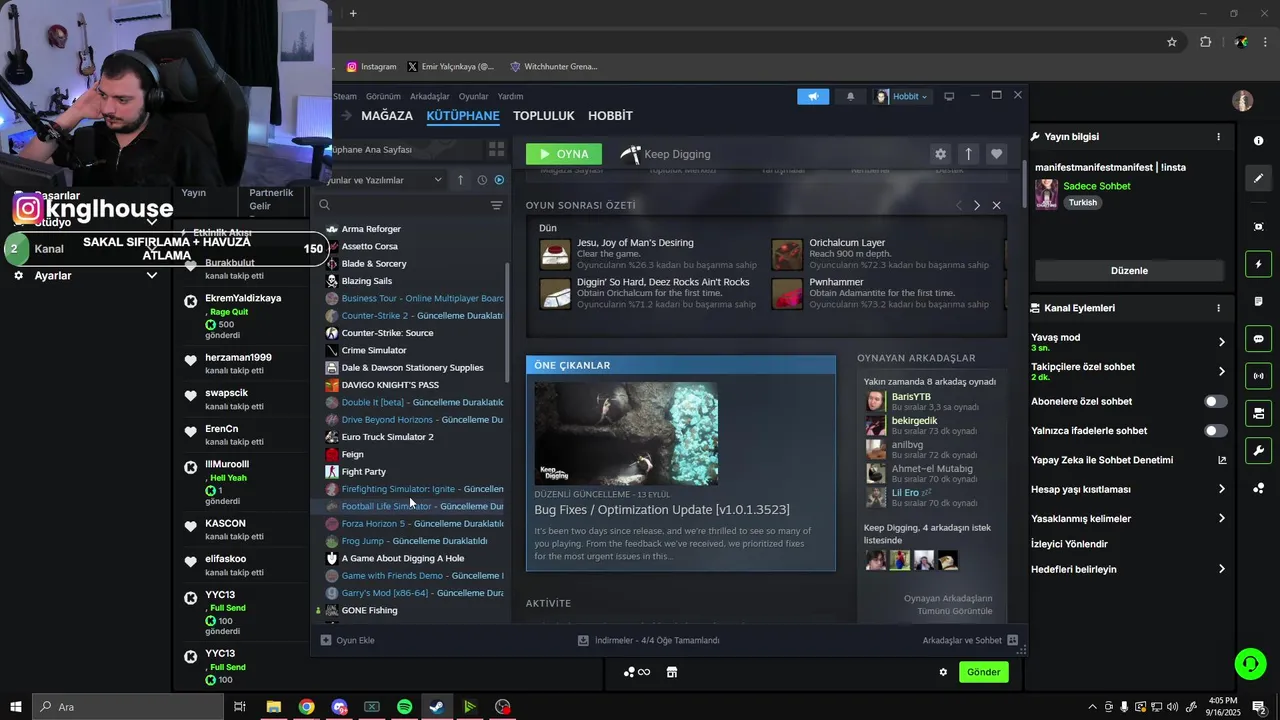Select A Game About Digging A Hole
The width and height of the screenshot is (1280, 720).
coord(403,558)
